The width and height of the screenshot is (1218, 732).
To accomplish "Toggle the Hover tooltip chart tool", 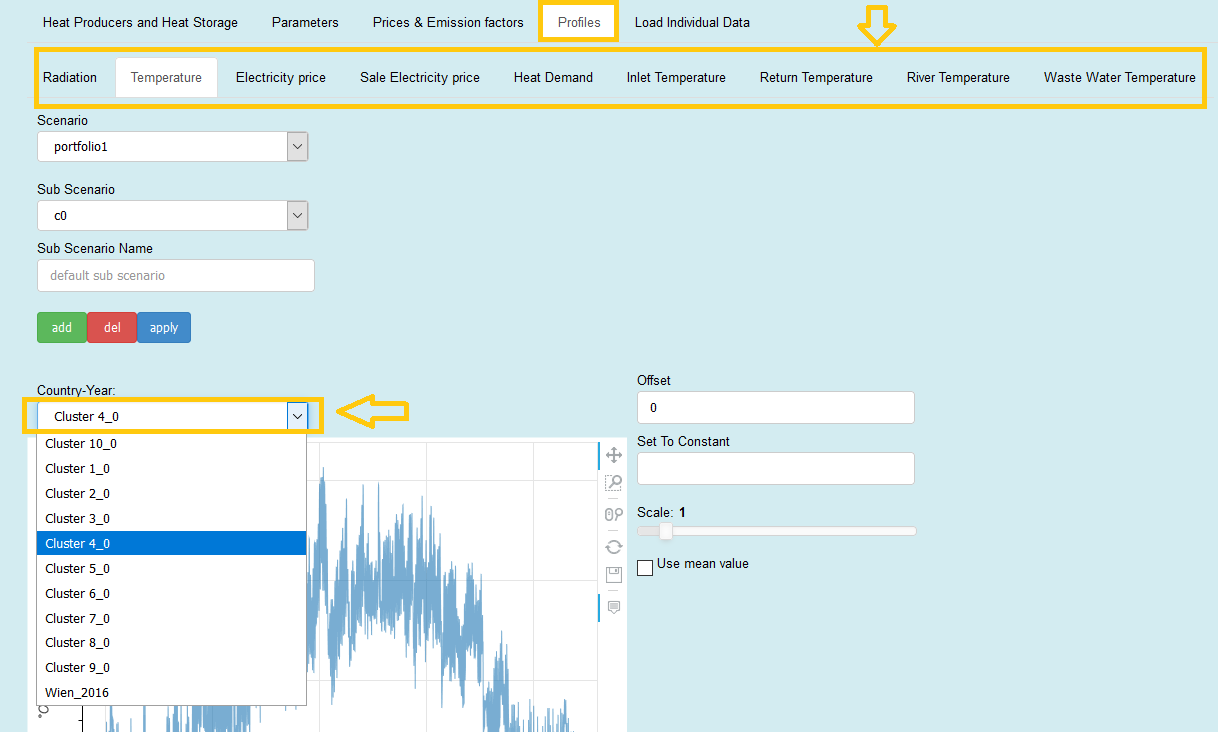I will click(614, 607).
